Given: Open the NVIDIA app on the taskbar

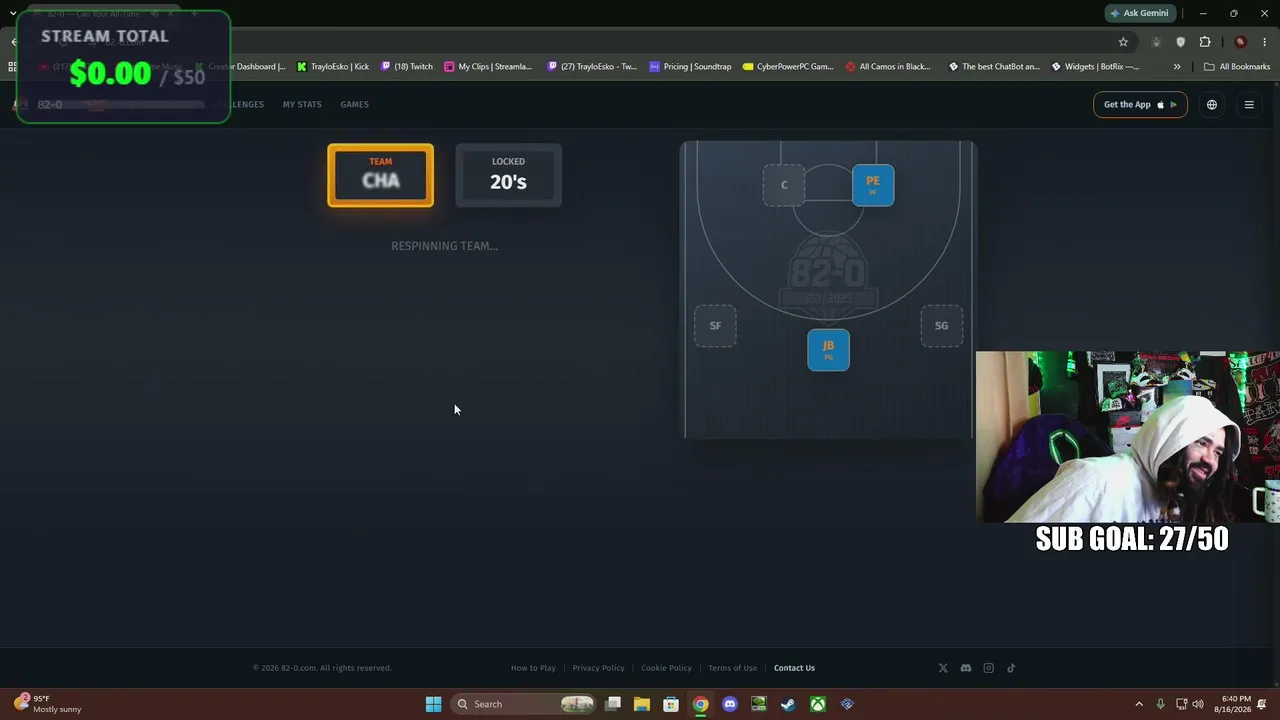Looking at the screenshot, I should pos(759,704).
